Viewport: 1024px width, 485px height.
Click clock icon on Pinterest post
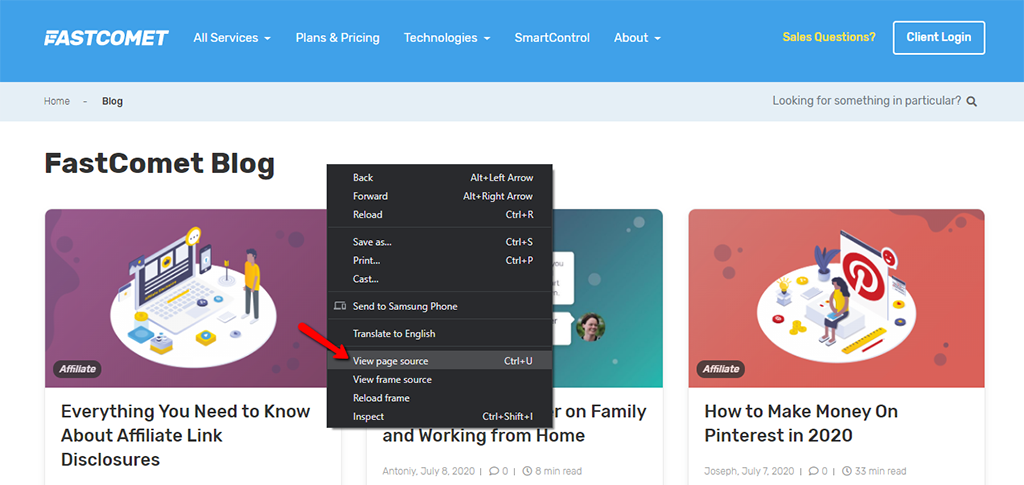pyautogui.click(x=847, y=471)
